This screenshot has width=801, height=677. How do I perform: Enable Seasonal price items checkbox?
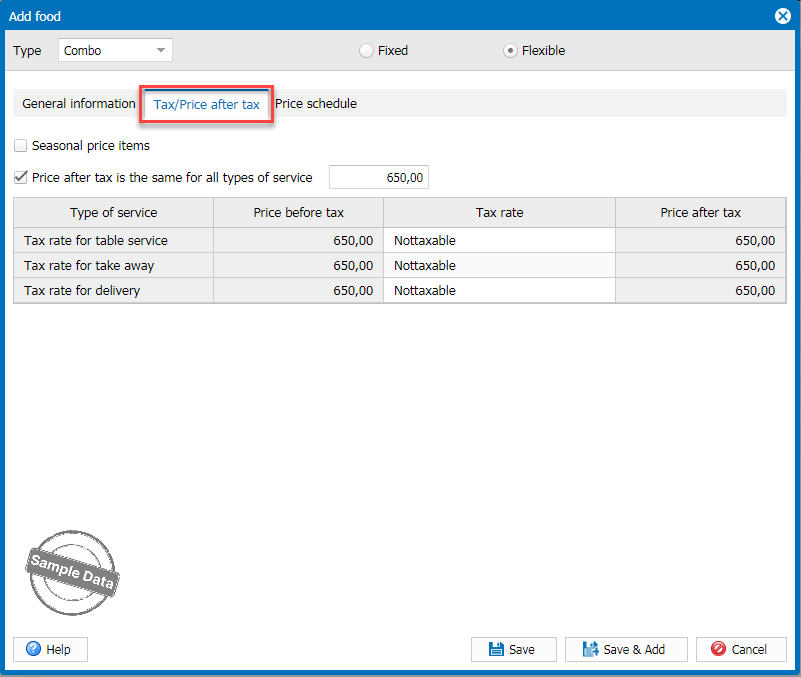pos(21,146)
